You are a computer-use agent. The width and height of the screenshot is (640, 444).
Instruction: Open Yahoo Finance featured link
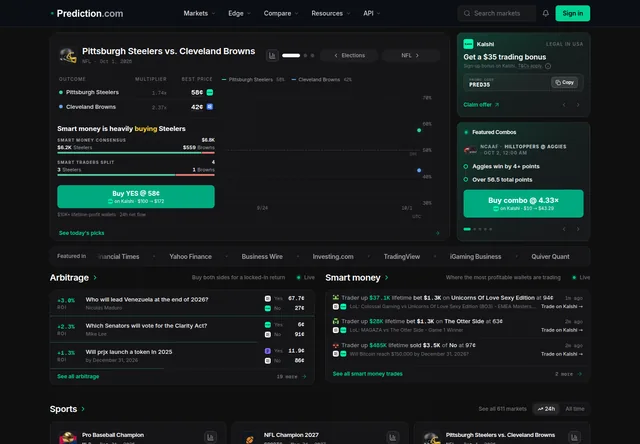[x=191, y=257]
